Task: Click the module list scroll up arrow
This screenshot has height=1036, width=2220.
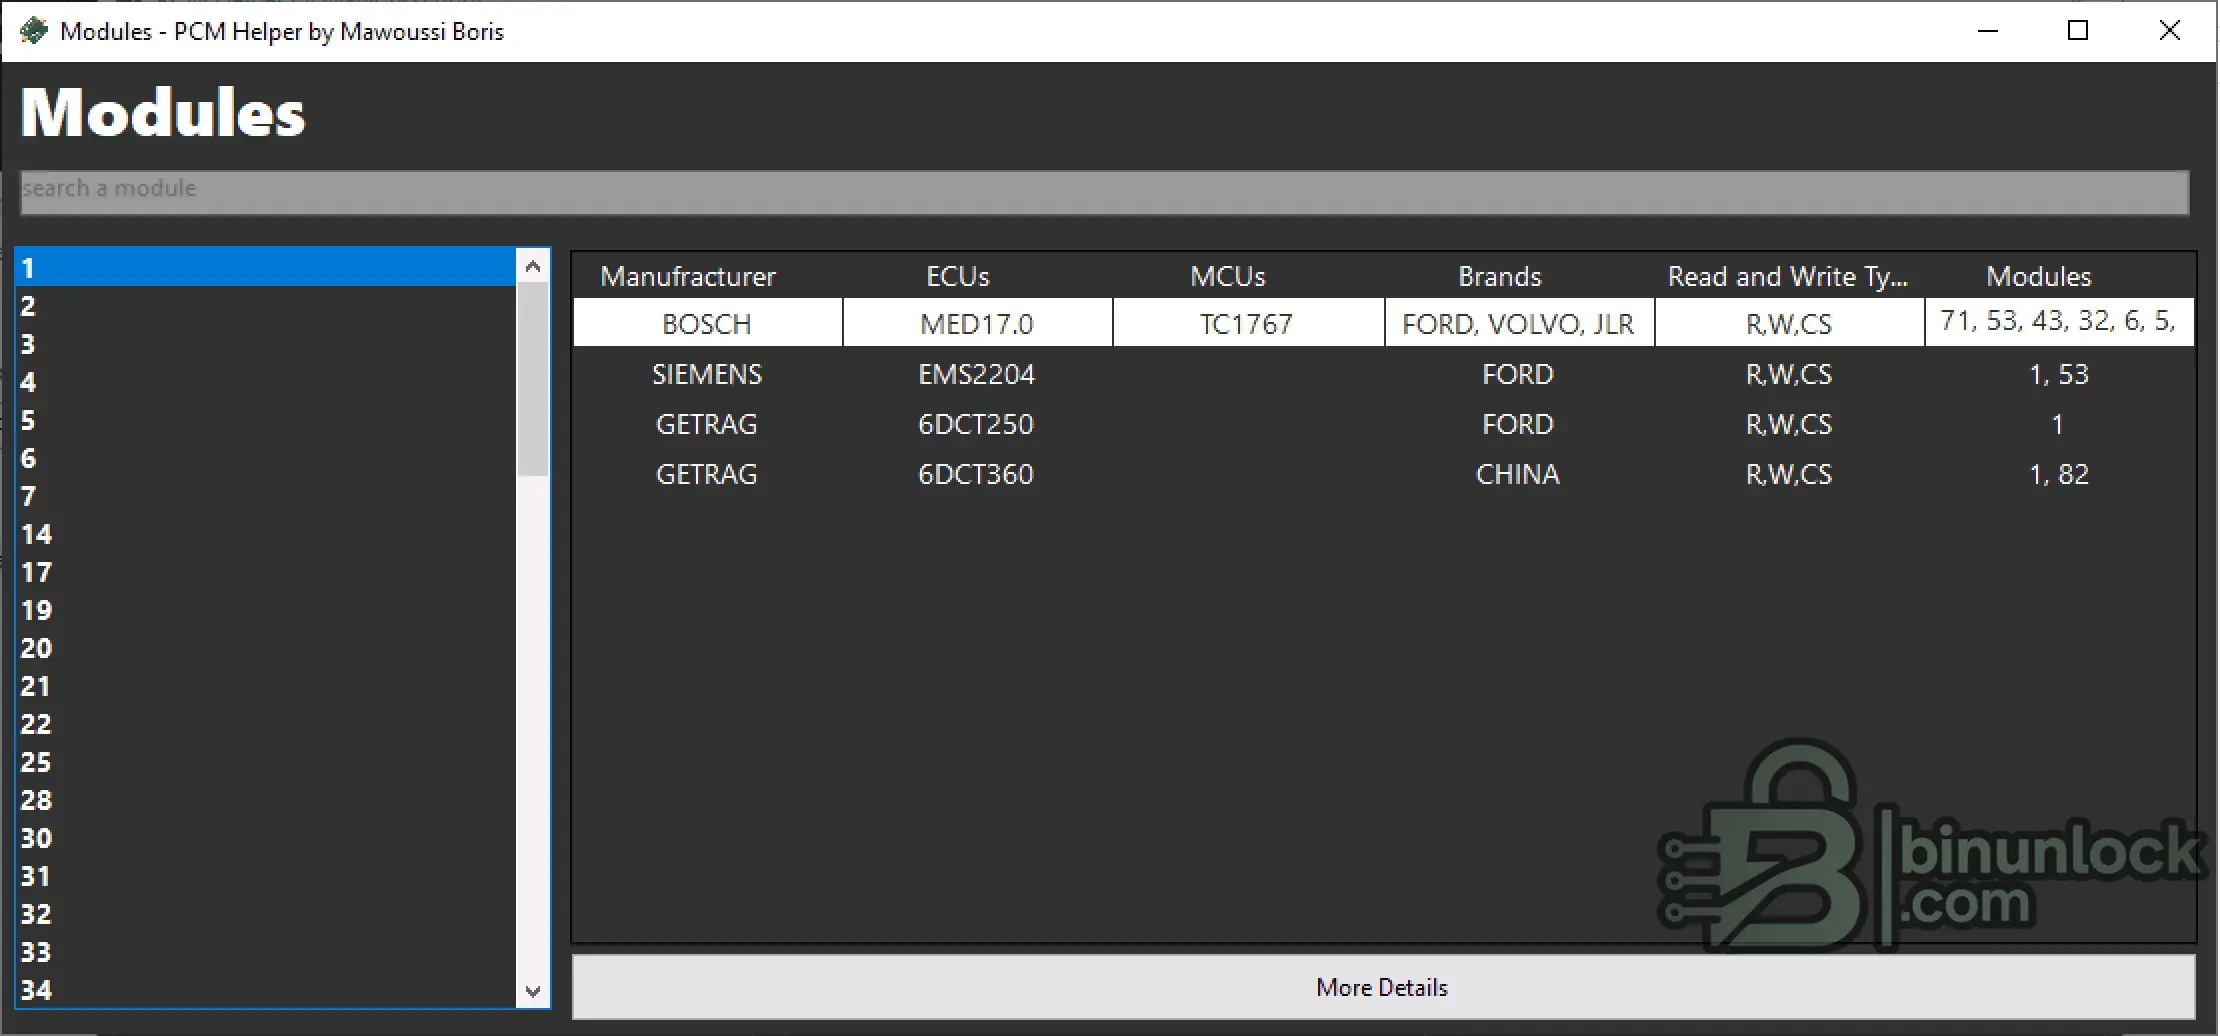Action: 533,266
